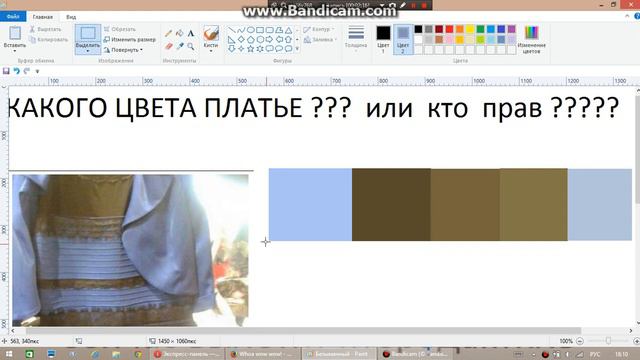Expand the Paste (Вставить) dropdown arrow
Screen dimensions: 640x360
pos(15,51)
